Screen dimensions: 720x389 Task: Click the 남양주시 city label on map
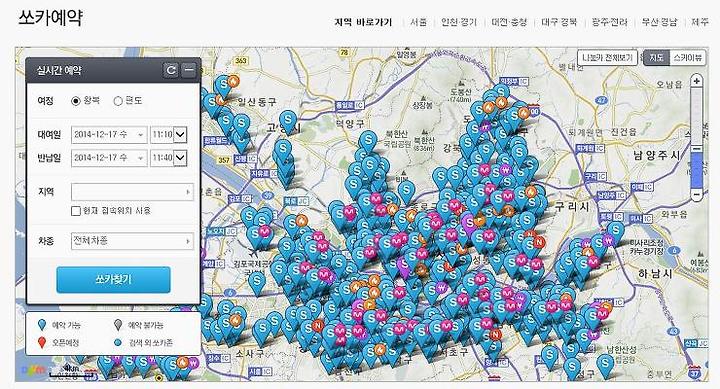[x=656, y=155]
